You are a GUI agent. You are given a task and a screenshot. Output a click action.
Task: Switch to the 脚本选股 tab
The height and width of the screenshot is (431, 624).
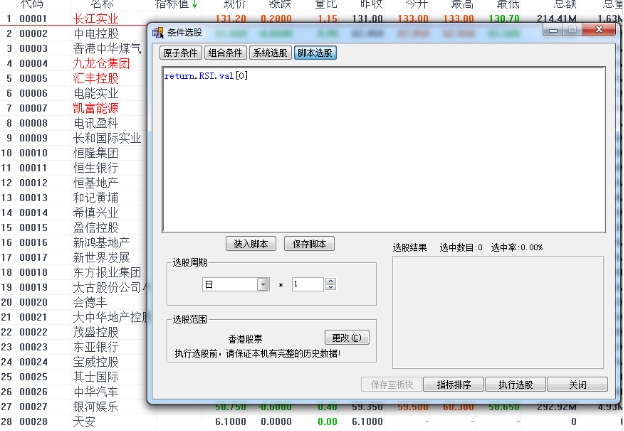315,52
